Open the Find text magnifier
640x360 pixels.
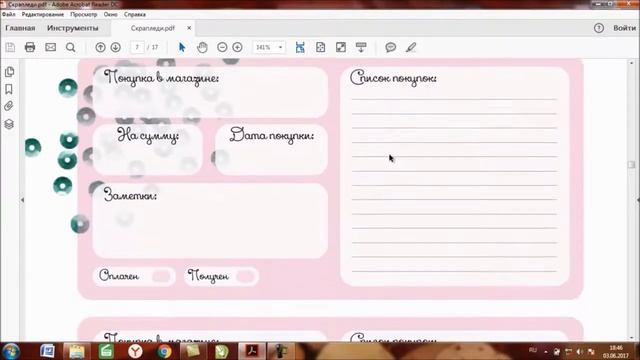pos(71,47)
